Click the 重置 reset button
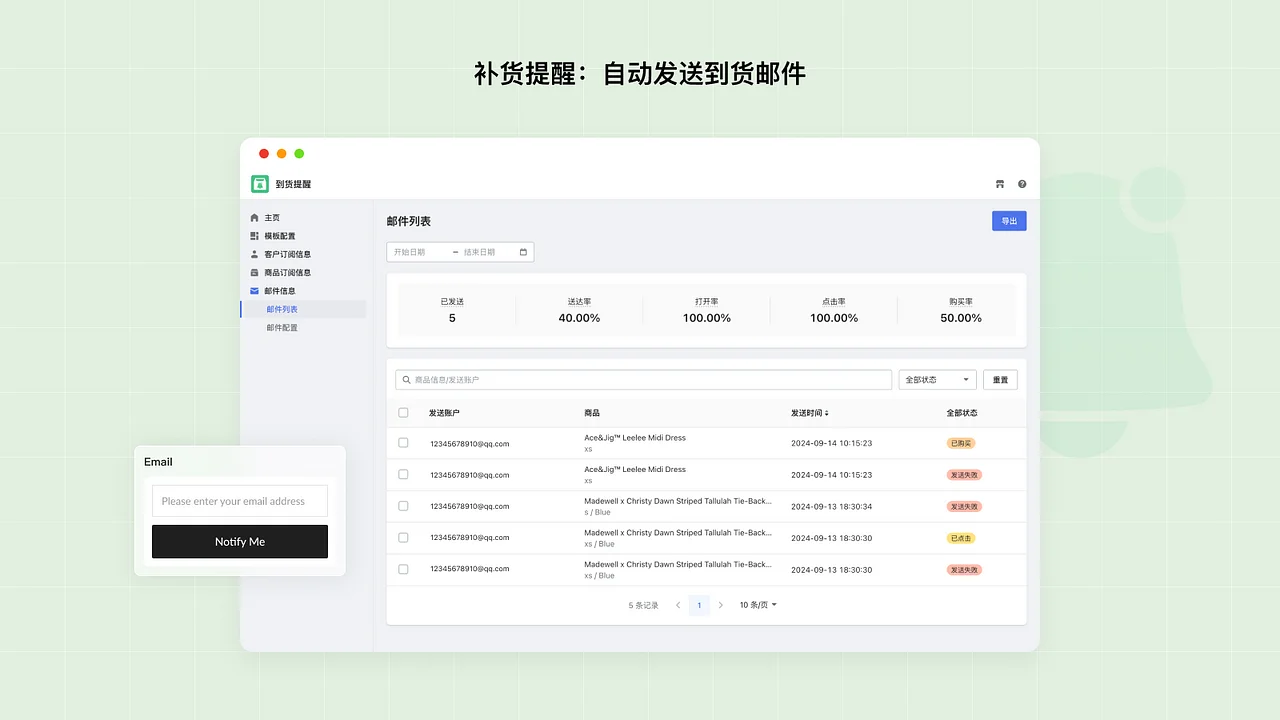This screenshot has height=720, width=1280. pyautogui.click(x=1000, y=380)
